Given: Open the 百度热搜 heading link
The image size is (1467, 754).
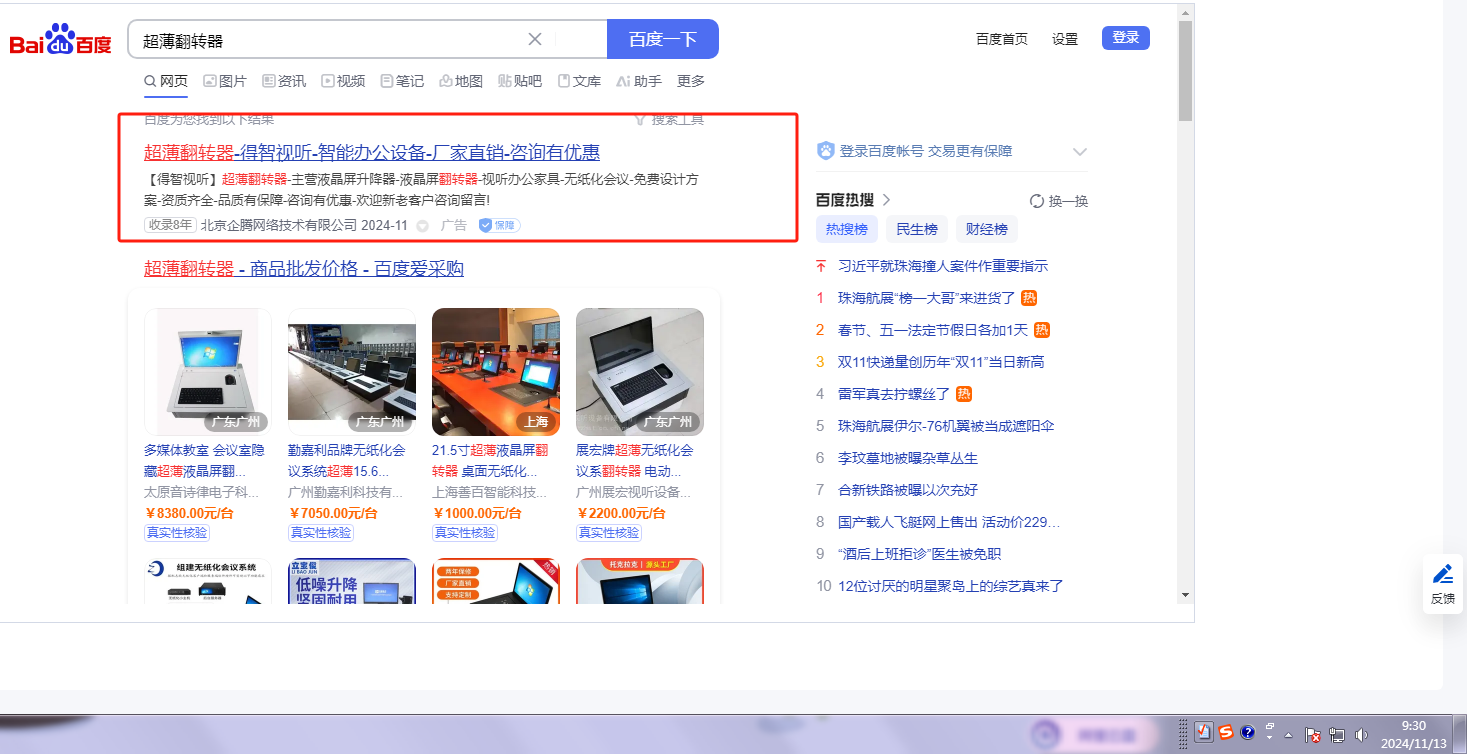Looking at the screenshot, I should tap(853, 200).
